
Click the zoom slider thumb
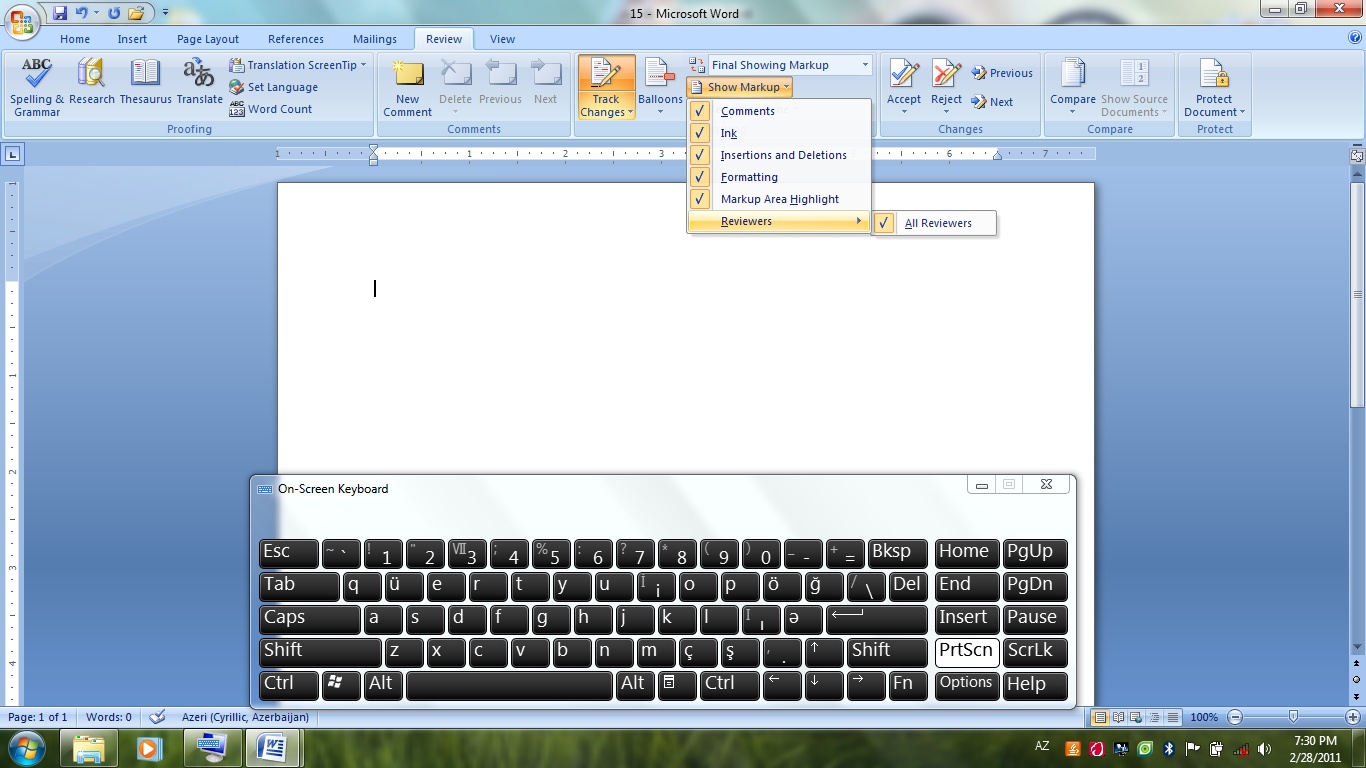tap(1294, 717)
